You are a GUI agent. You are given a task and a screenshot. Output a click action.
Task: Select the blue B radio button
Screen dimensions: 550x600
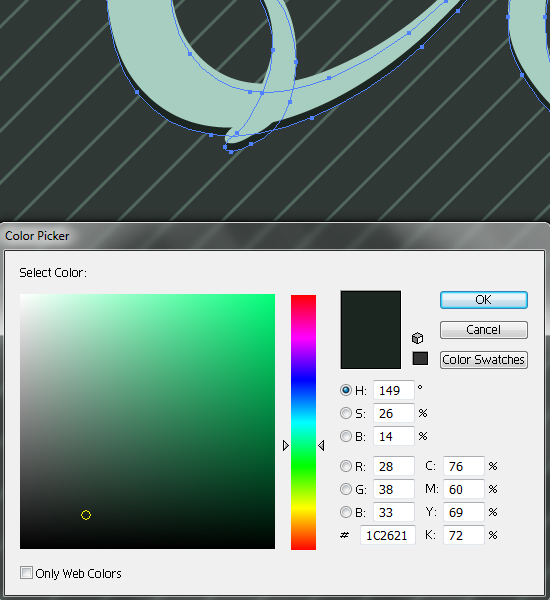346,512
